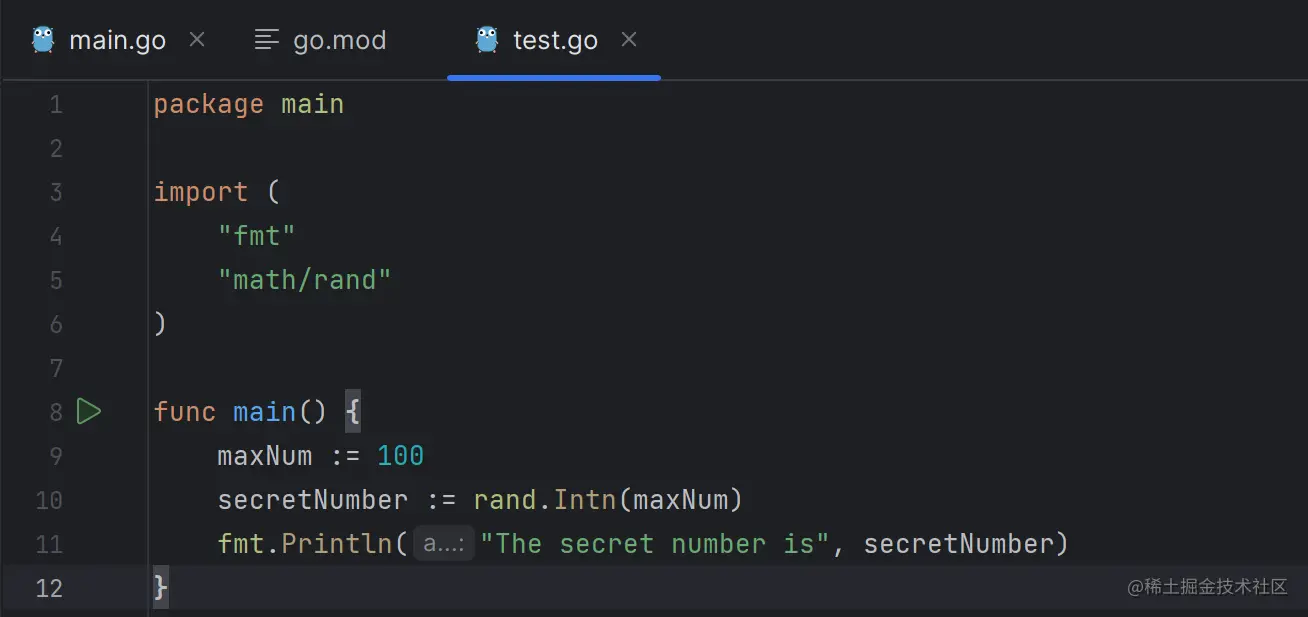Click the Intn method call
Image resolution: width=1308 pixels, height=617 pixels.
pos(585,500)
